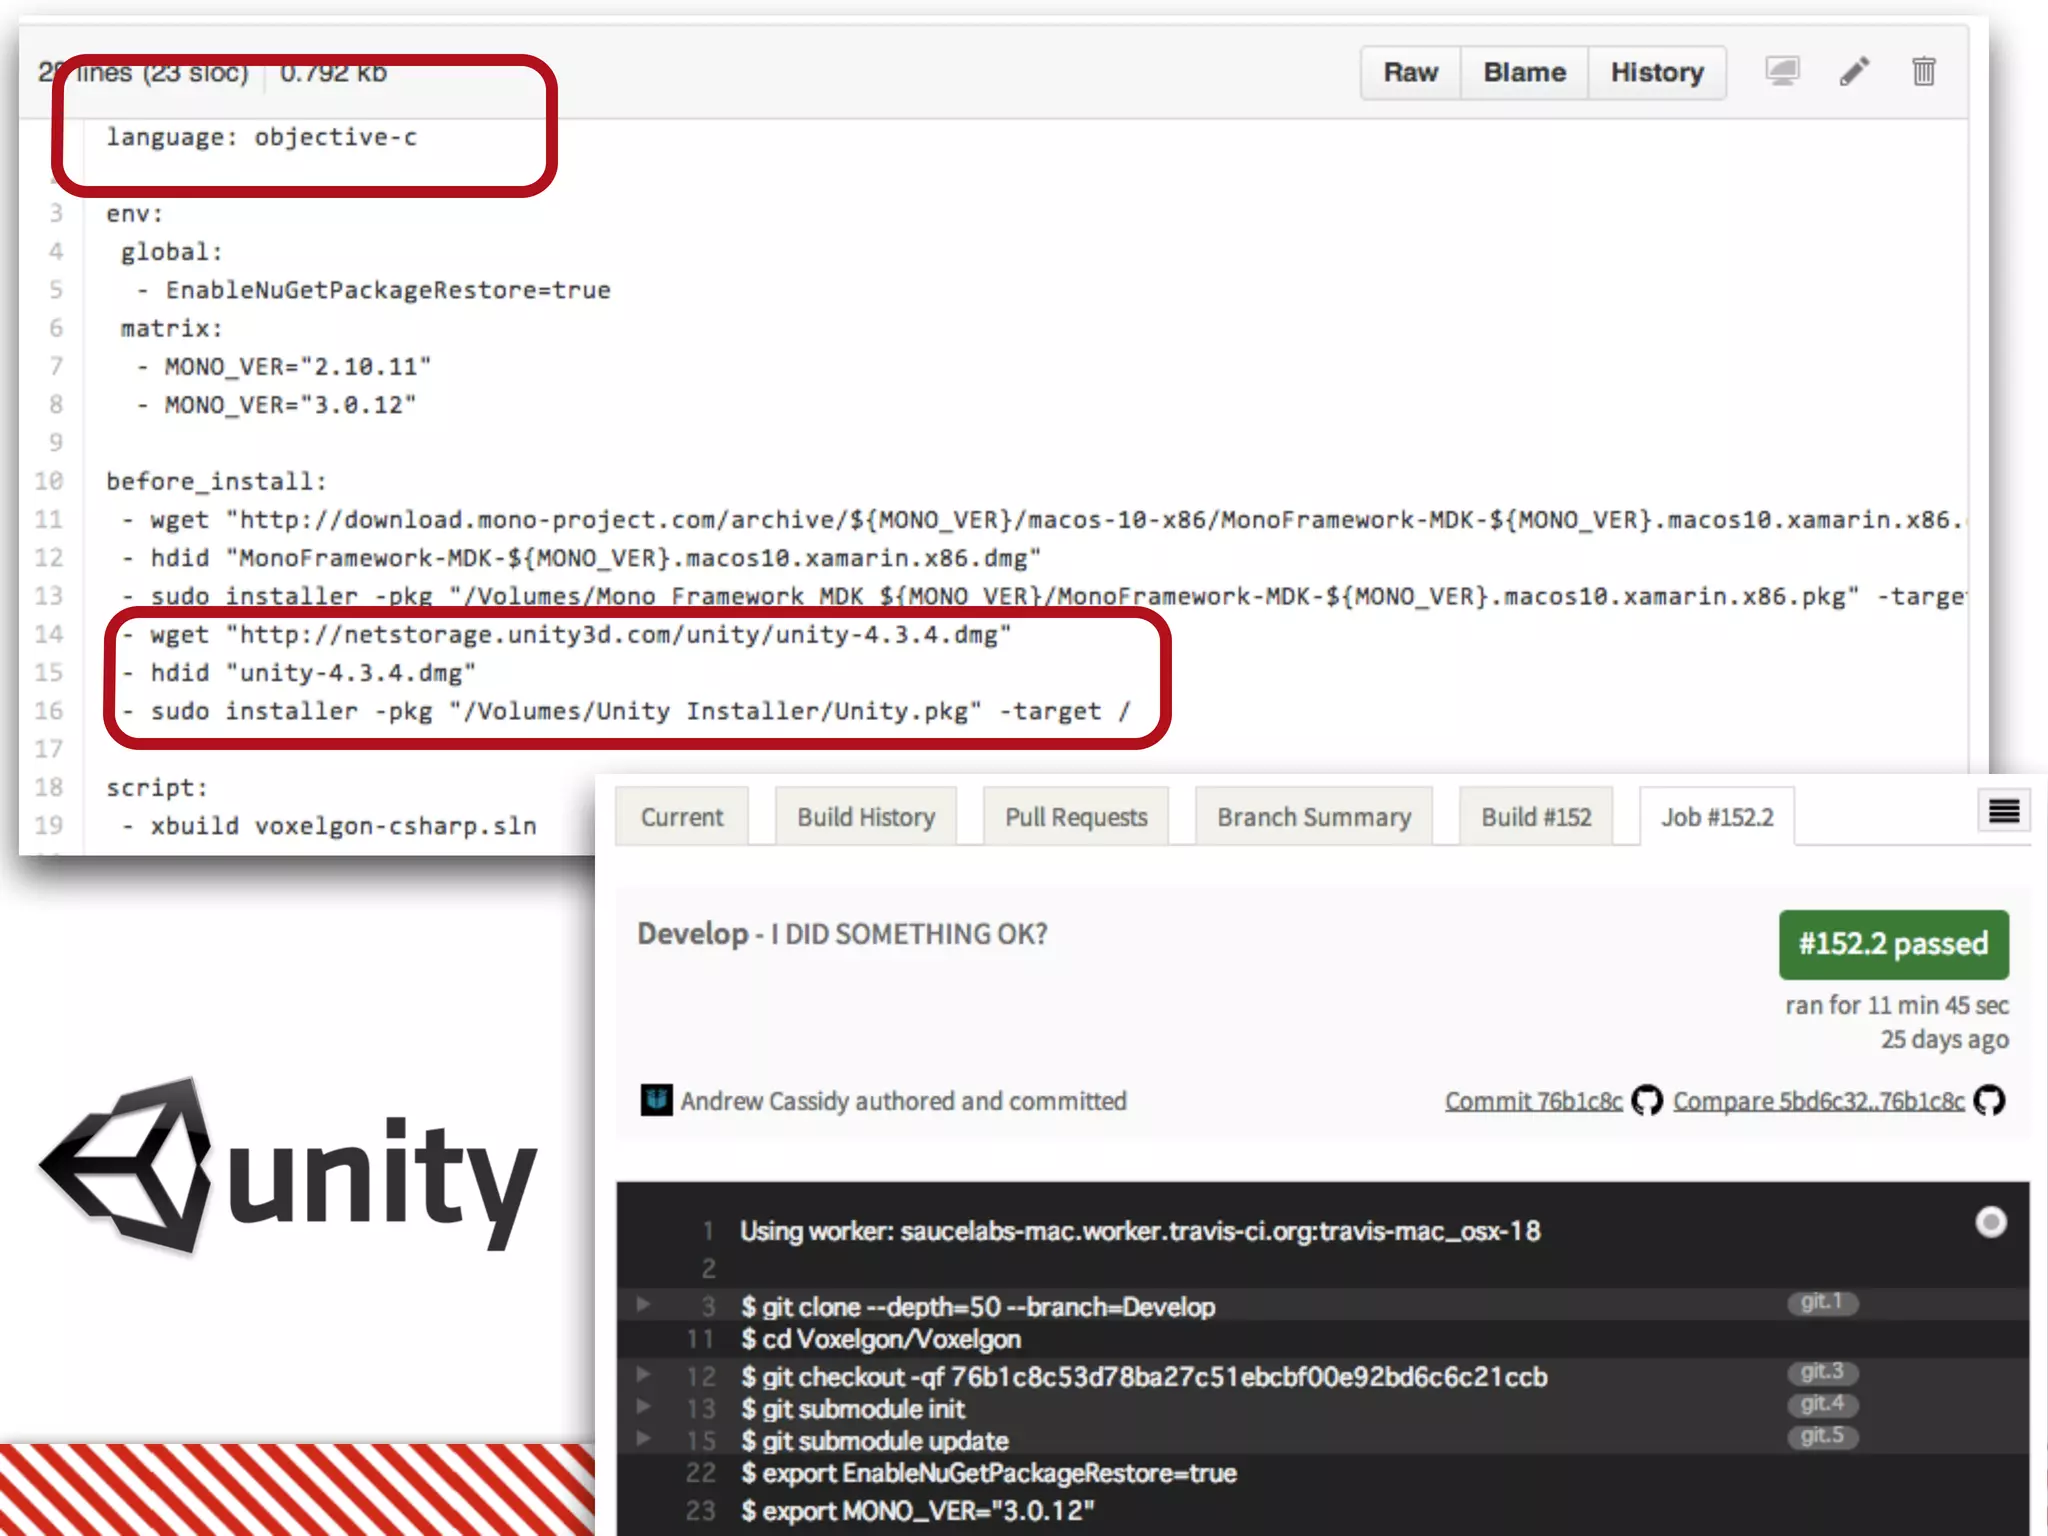This screenshot has width=2048, height=1536.
Task: Click the 'hdid "unity-4.3.4.dmg"' line
Action: (x=299, y=673)
